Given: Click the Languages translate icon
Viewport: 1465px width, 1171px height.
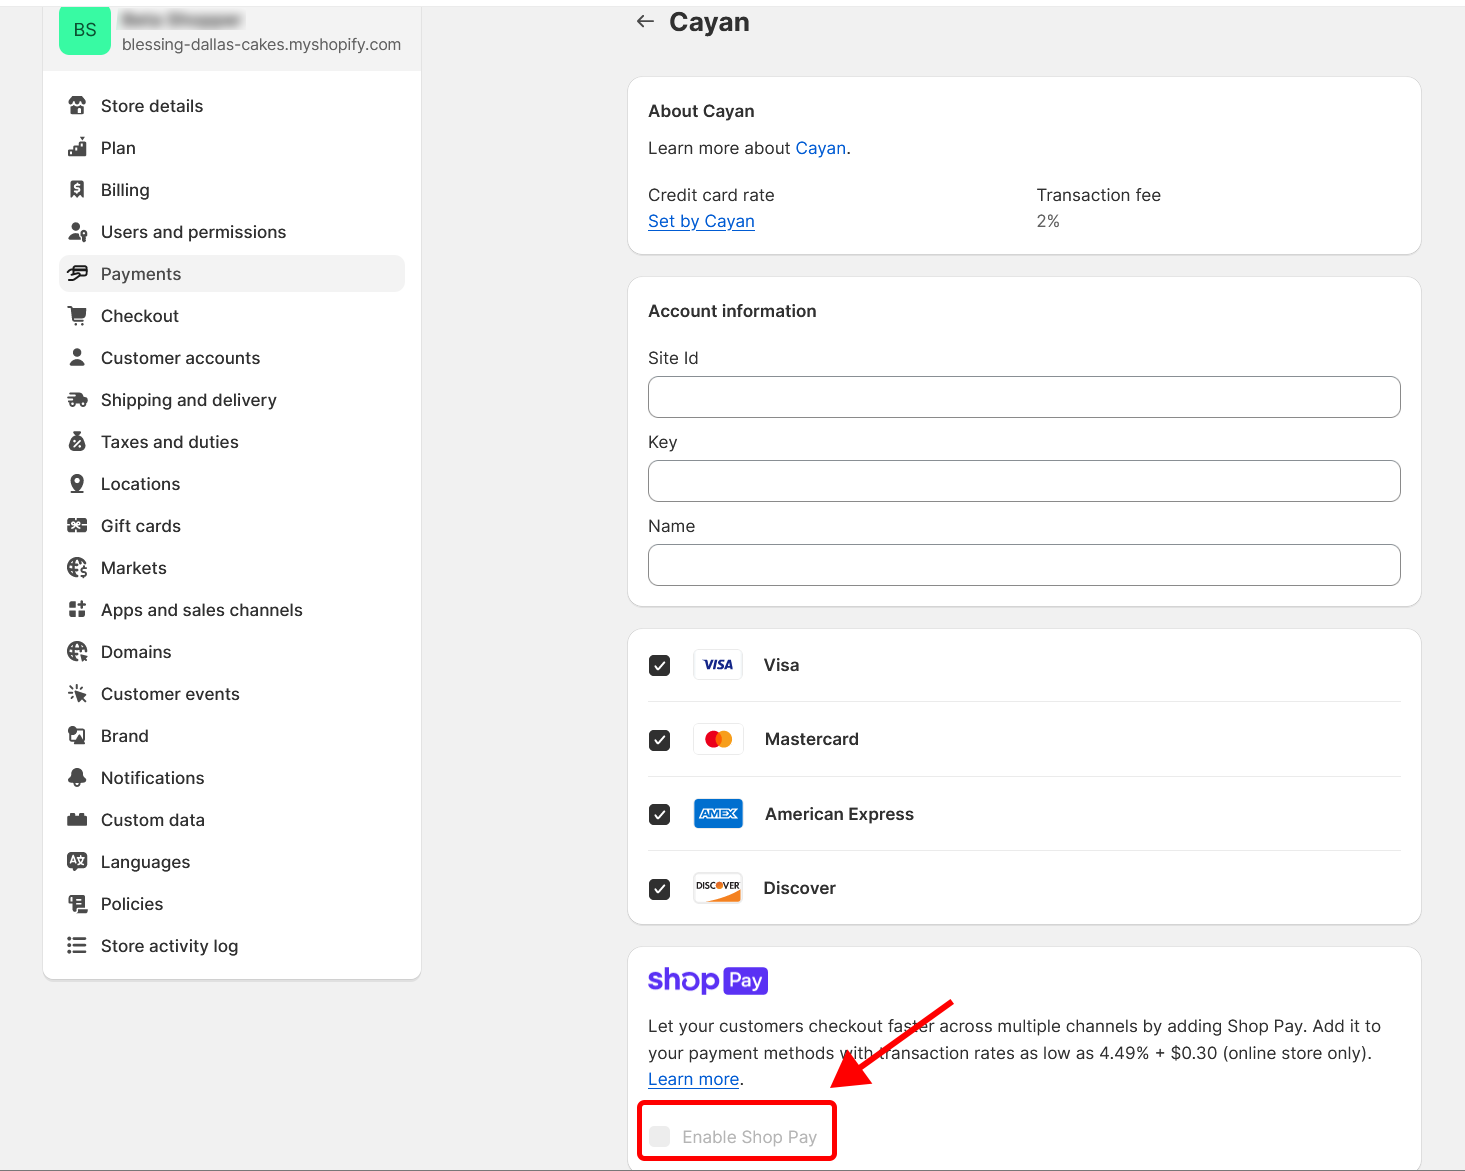Looking at the screenshot, I should coord(77,862).
